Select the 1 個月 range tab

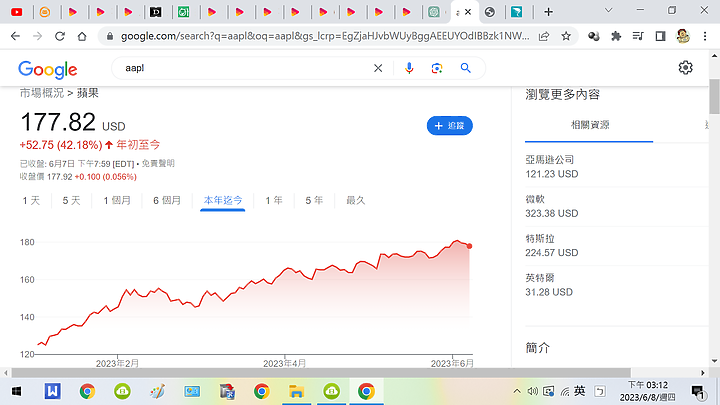coord(117,201)
